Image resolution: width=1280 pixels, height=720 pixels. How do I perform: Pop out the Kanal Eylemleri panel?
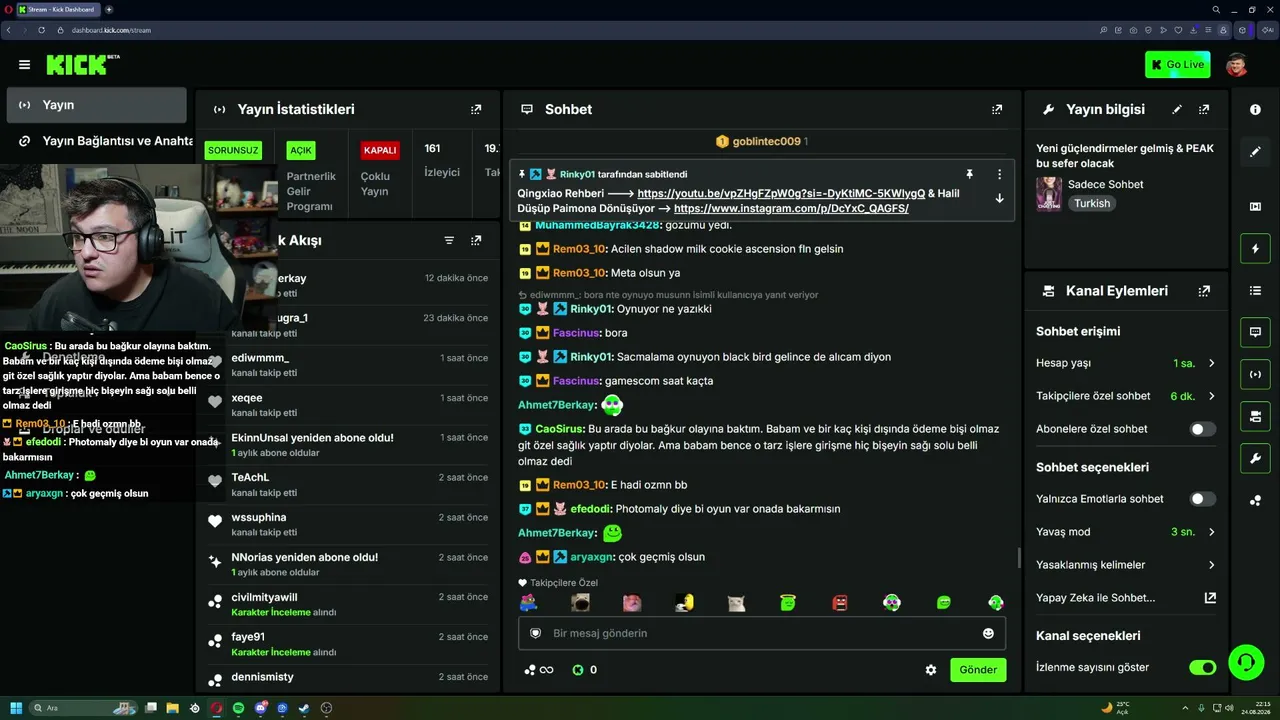click(1204, 291)
